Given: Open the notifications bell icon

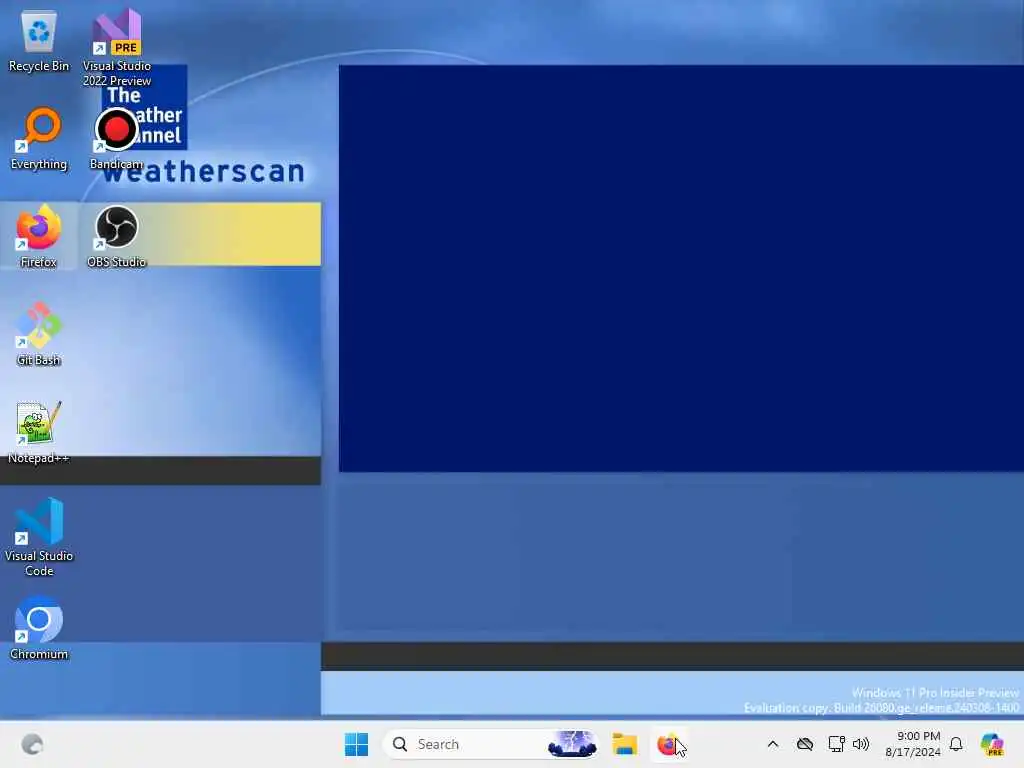Looking at the screenshot, I should 956,744.
